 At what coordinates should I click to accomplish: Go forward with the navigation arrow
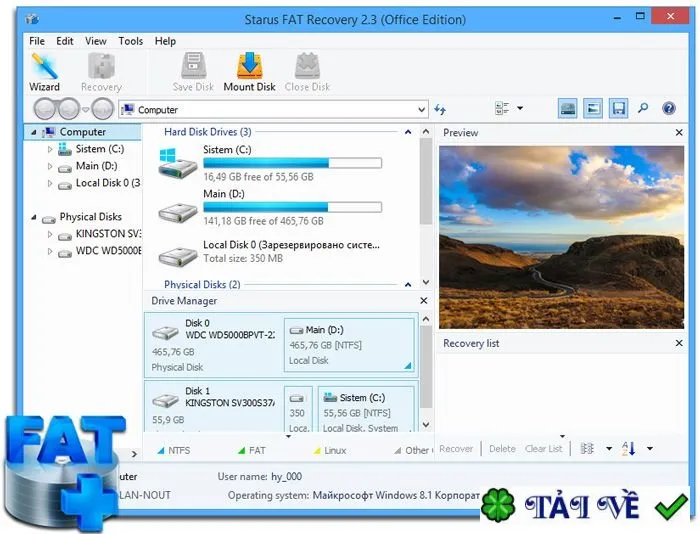click(69, 109)
